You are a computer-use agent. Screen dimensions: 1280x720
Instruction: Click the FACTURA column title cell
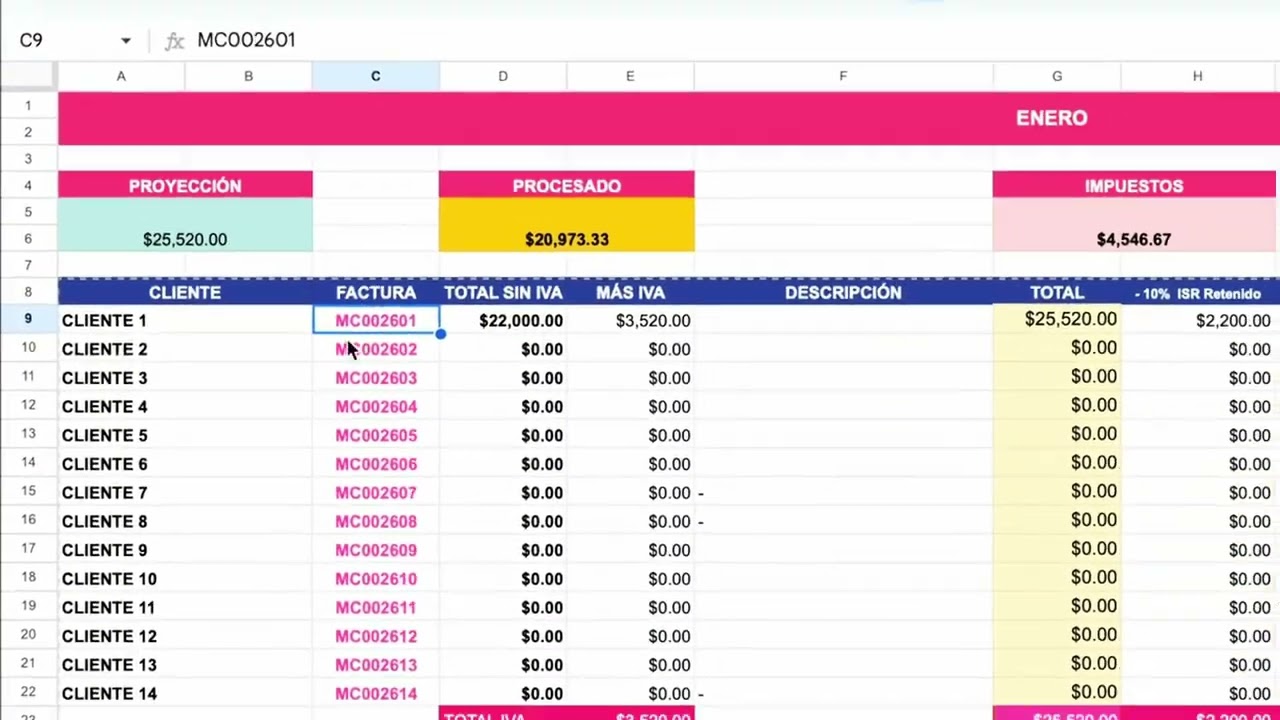point(376,292)
